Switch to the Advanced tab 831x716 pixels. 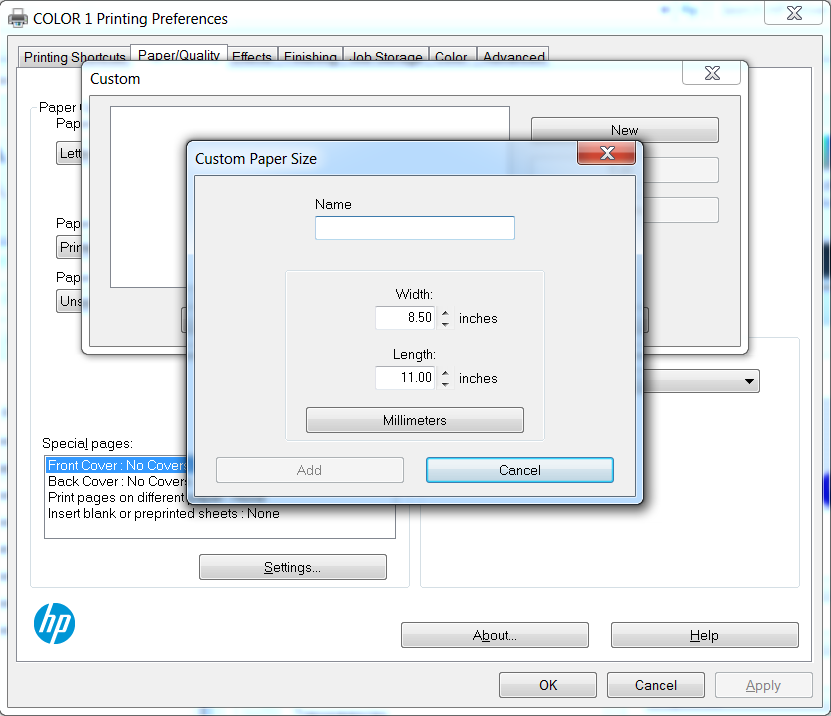(x=514, y=57)
